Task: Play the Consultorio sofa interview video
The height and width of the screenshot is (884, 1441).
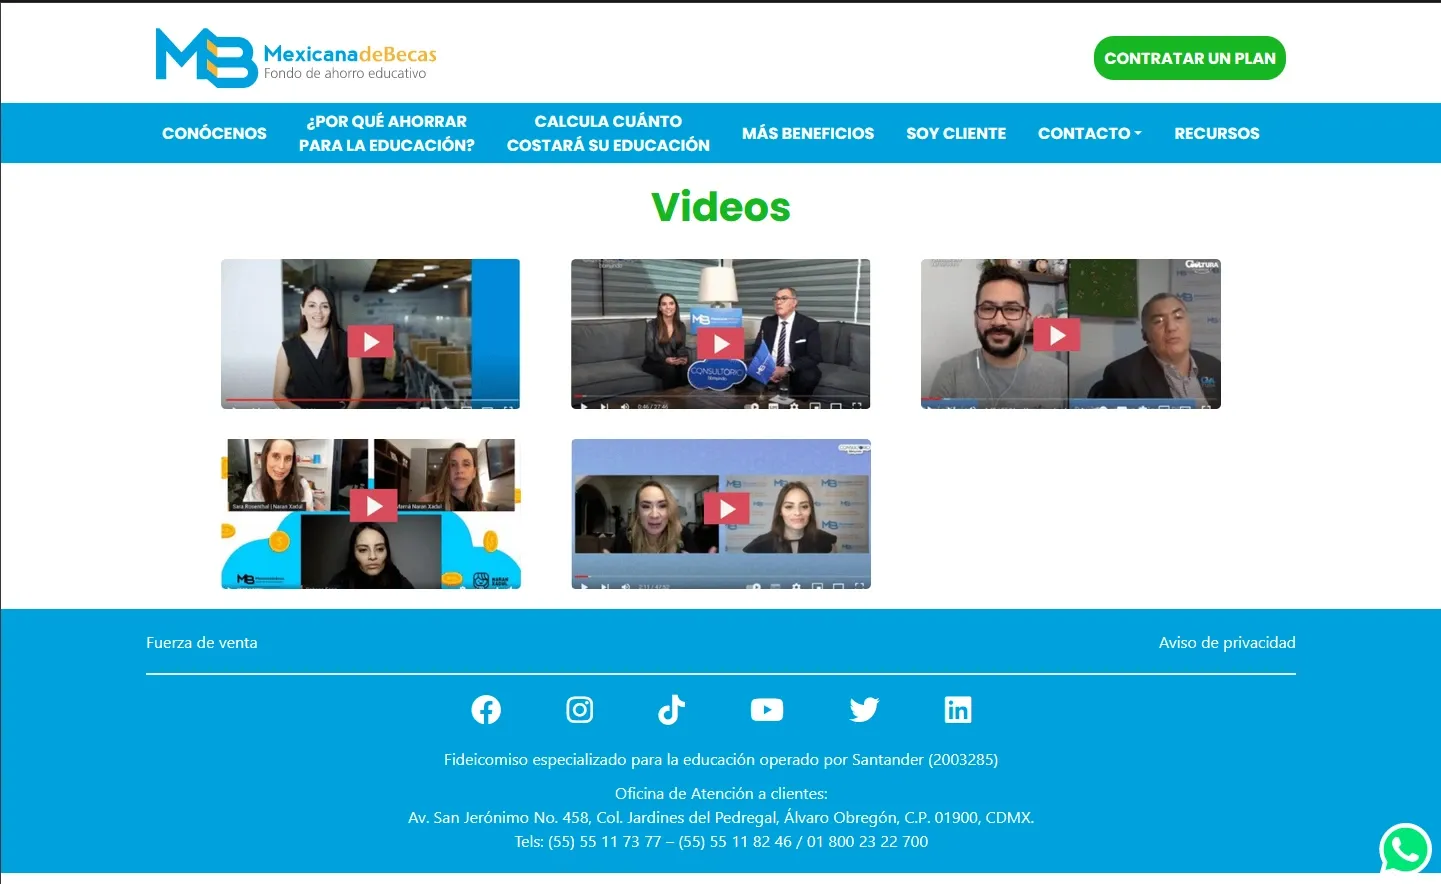Action: (720, 341)
